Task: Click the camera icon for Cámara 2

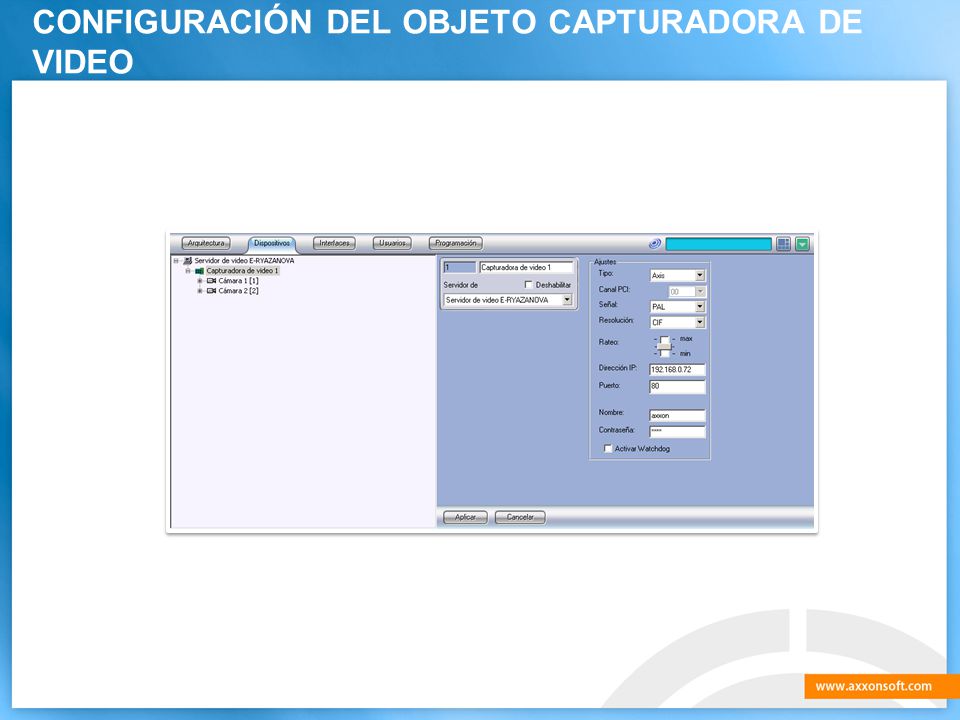Action: coord(211,291)
